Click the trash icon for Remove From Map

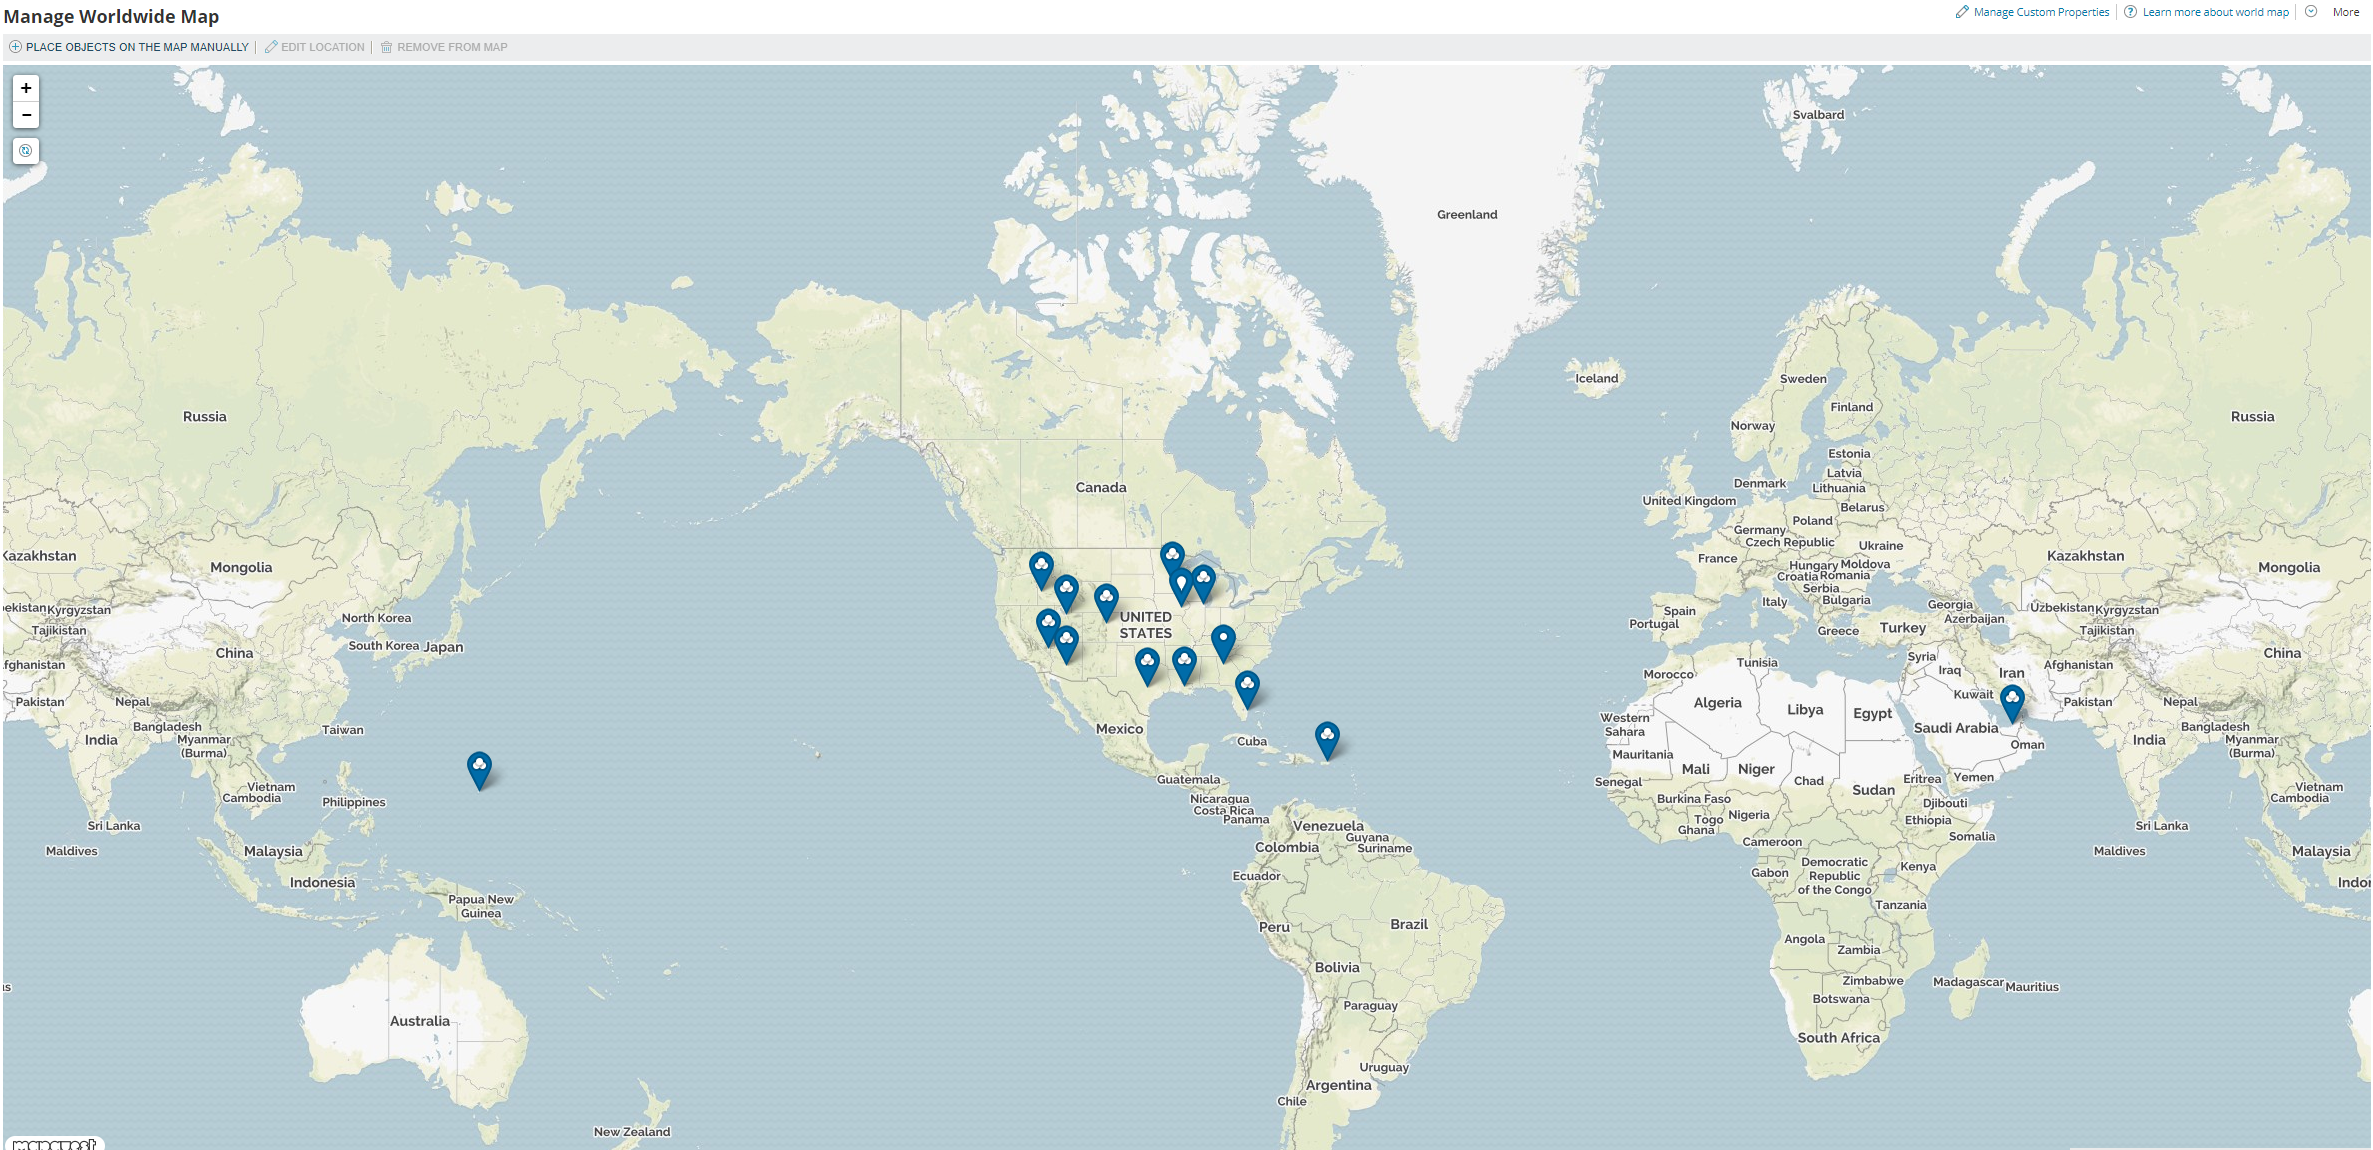tap(386, 47)
